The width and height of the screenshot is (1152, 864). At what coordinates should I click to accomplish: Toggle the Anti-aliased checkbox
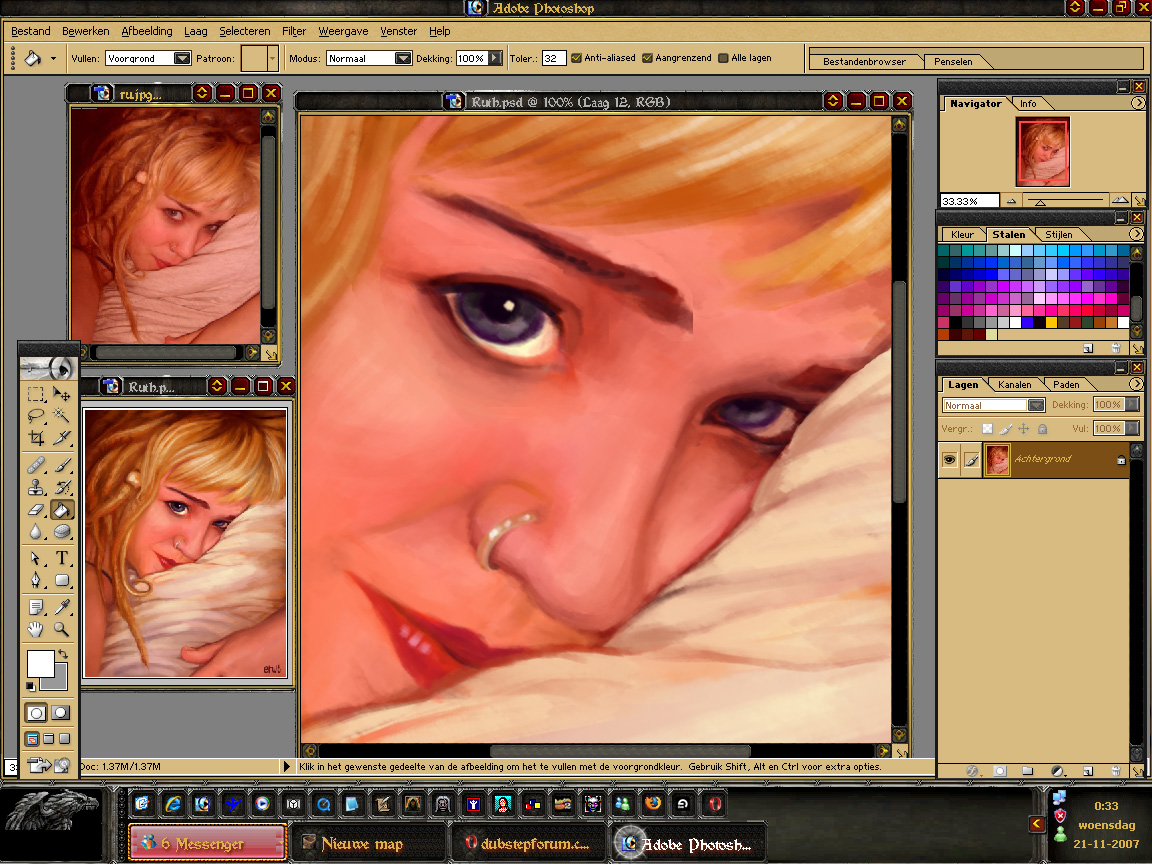576,58
